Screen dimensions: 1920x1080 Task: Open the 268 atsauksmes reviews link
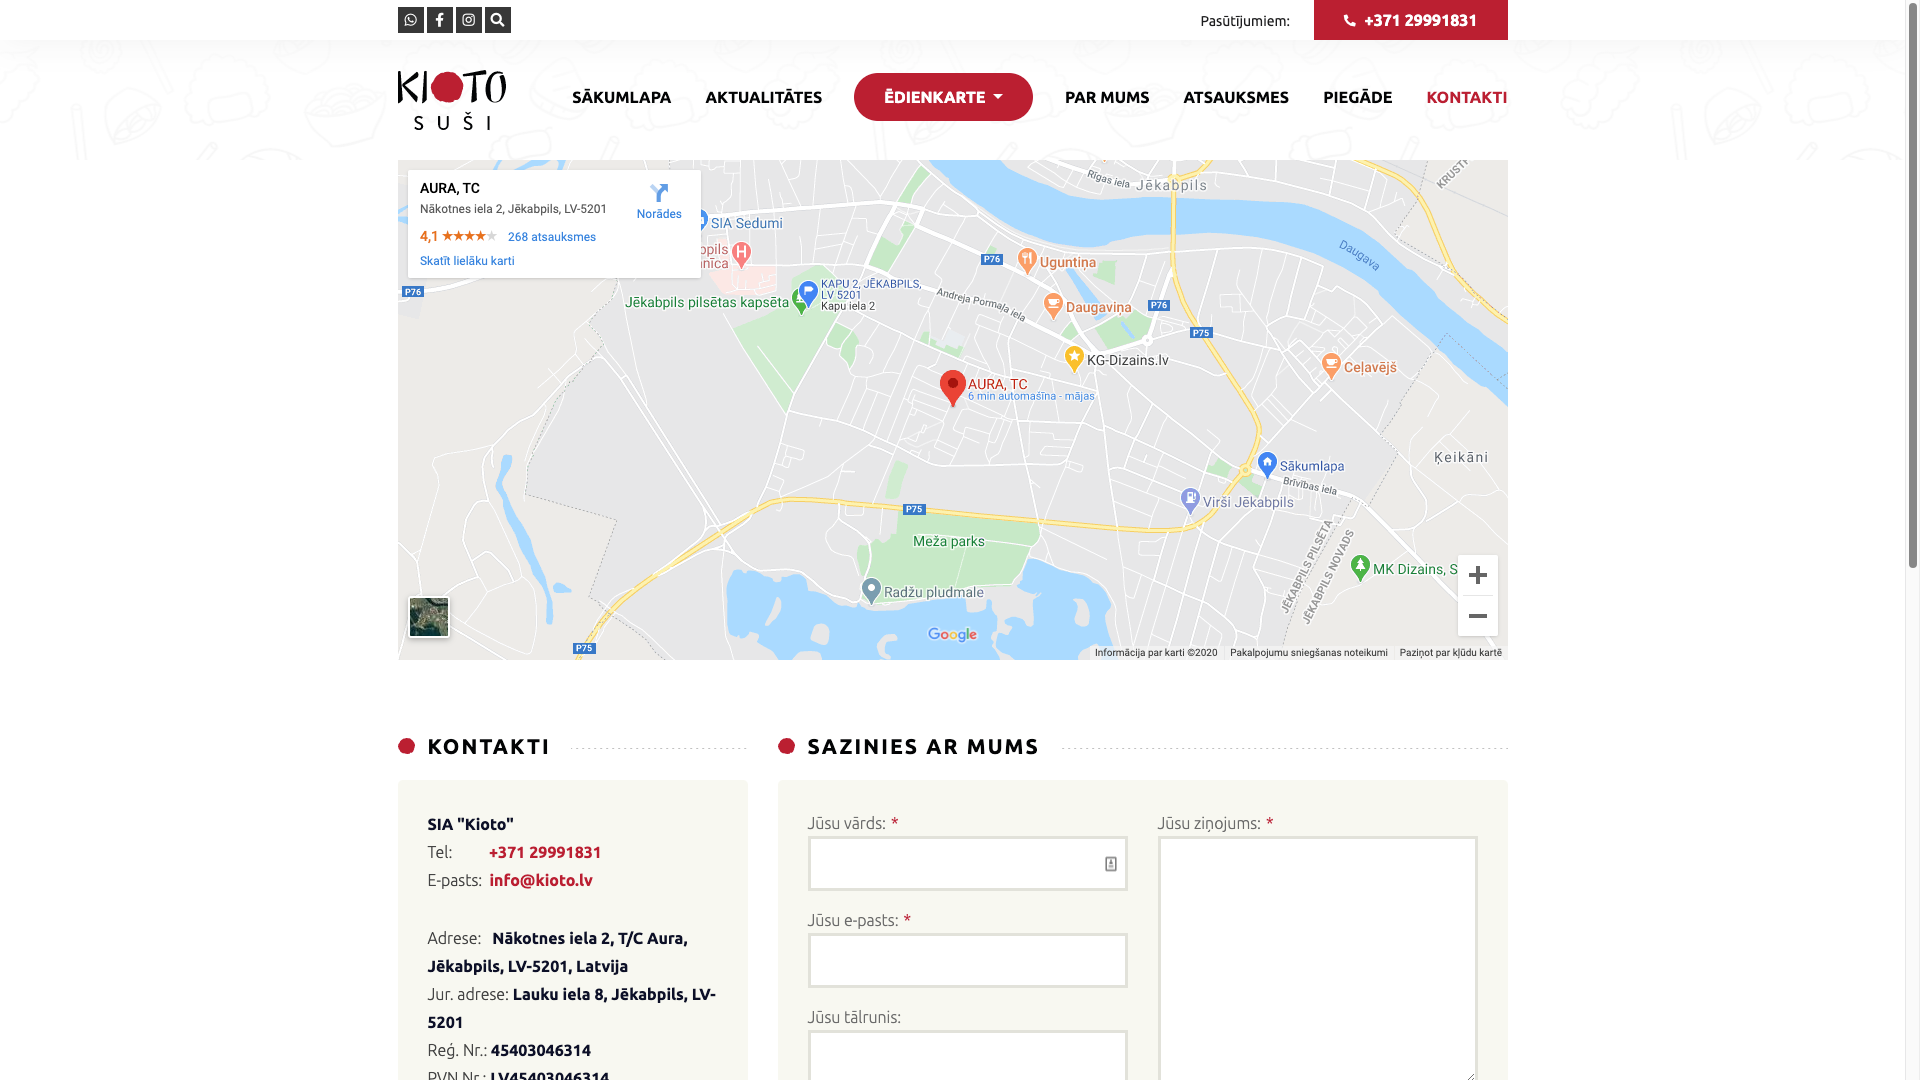coord(551,237)
